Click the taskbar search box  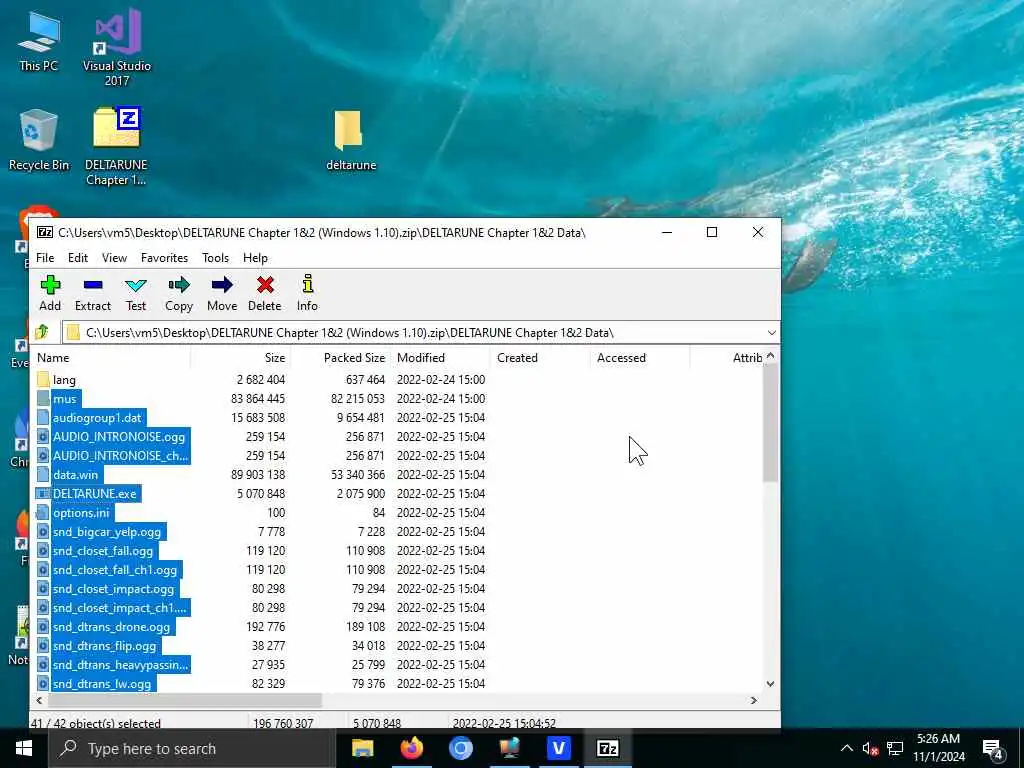point(191,748)
